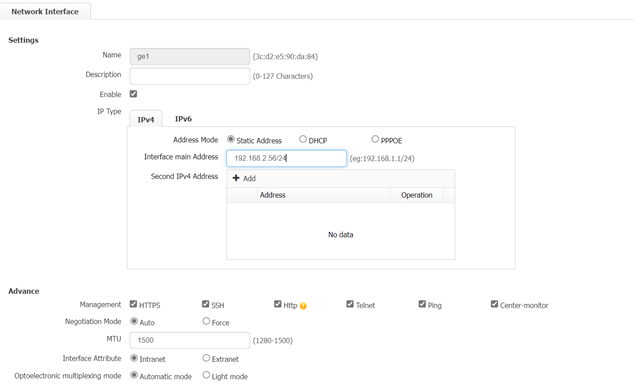Add a second IPv4 address
This screenshot has height=390, width=635.
point(244,178)
